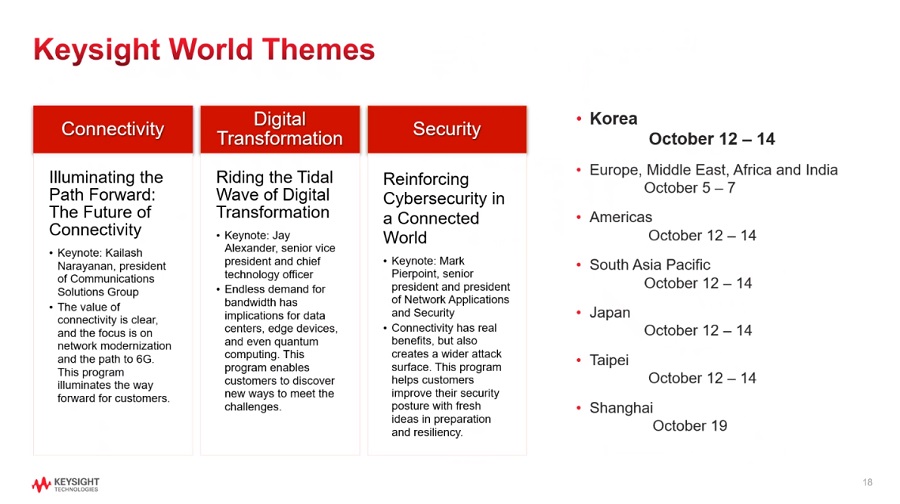Click 'Connectivity has real benefits' bullet
The height and width of the screenshot is (504, 900).
pos(443,380)
